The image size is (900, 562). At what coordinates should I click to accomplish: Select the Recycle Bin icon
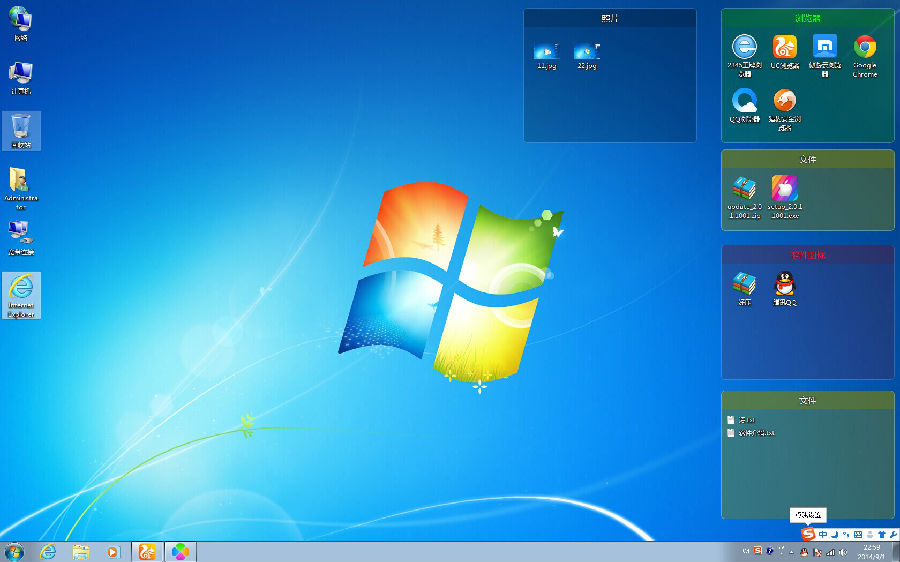(21, 131)
